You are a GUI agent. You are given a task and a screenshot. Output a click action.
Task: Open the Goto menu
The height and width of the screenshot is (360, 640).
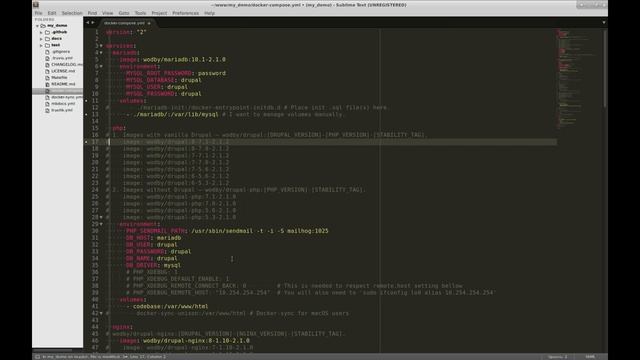coord(124,13)
